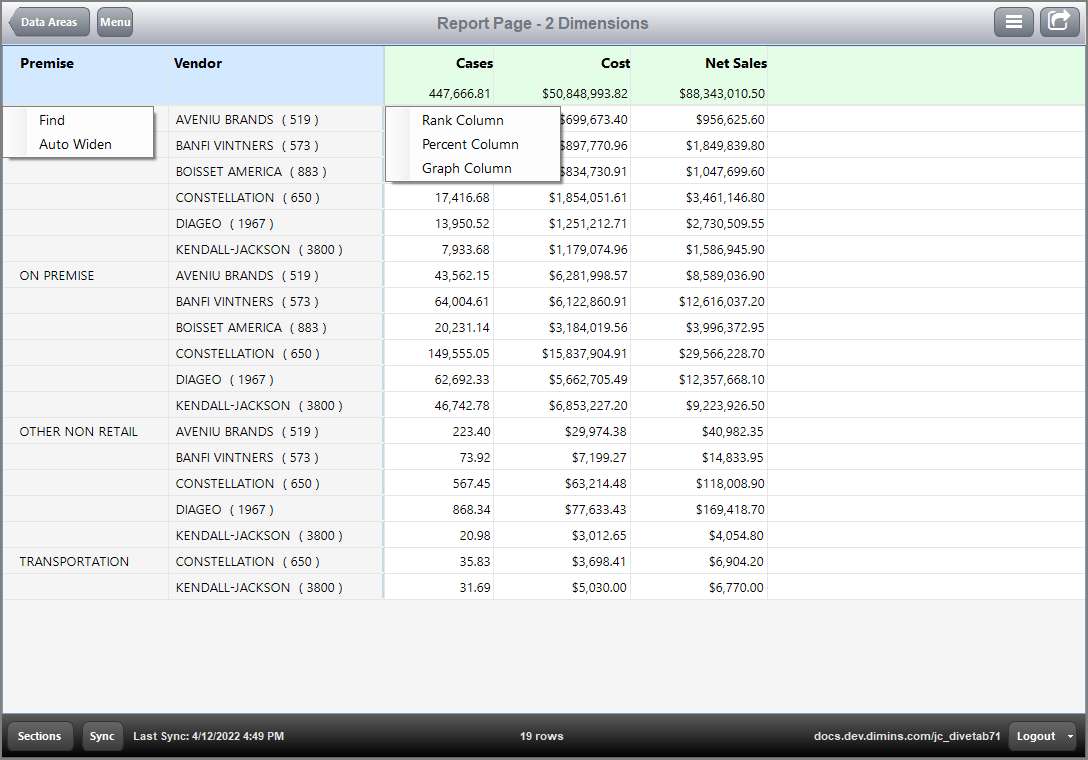Open the Sections panel

pyautogui.click(x=39, y=736)
